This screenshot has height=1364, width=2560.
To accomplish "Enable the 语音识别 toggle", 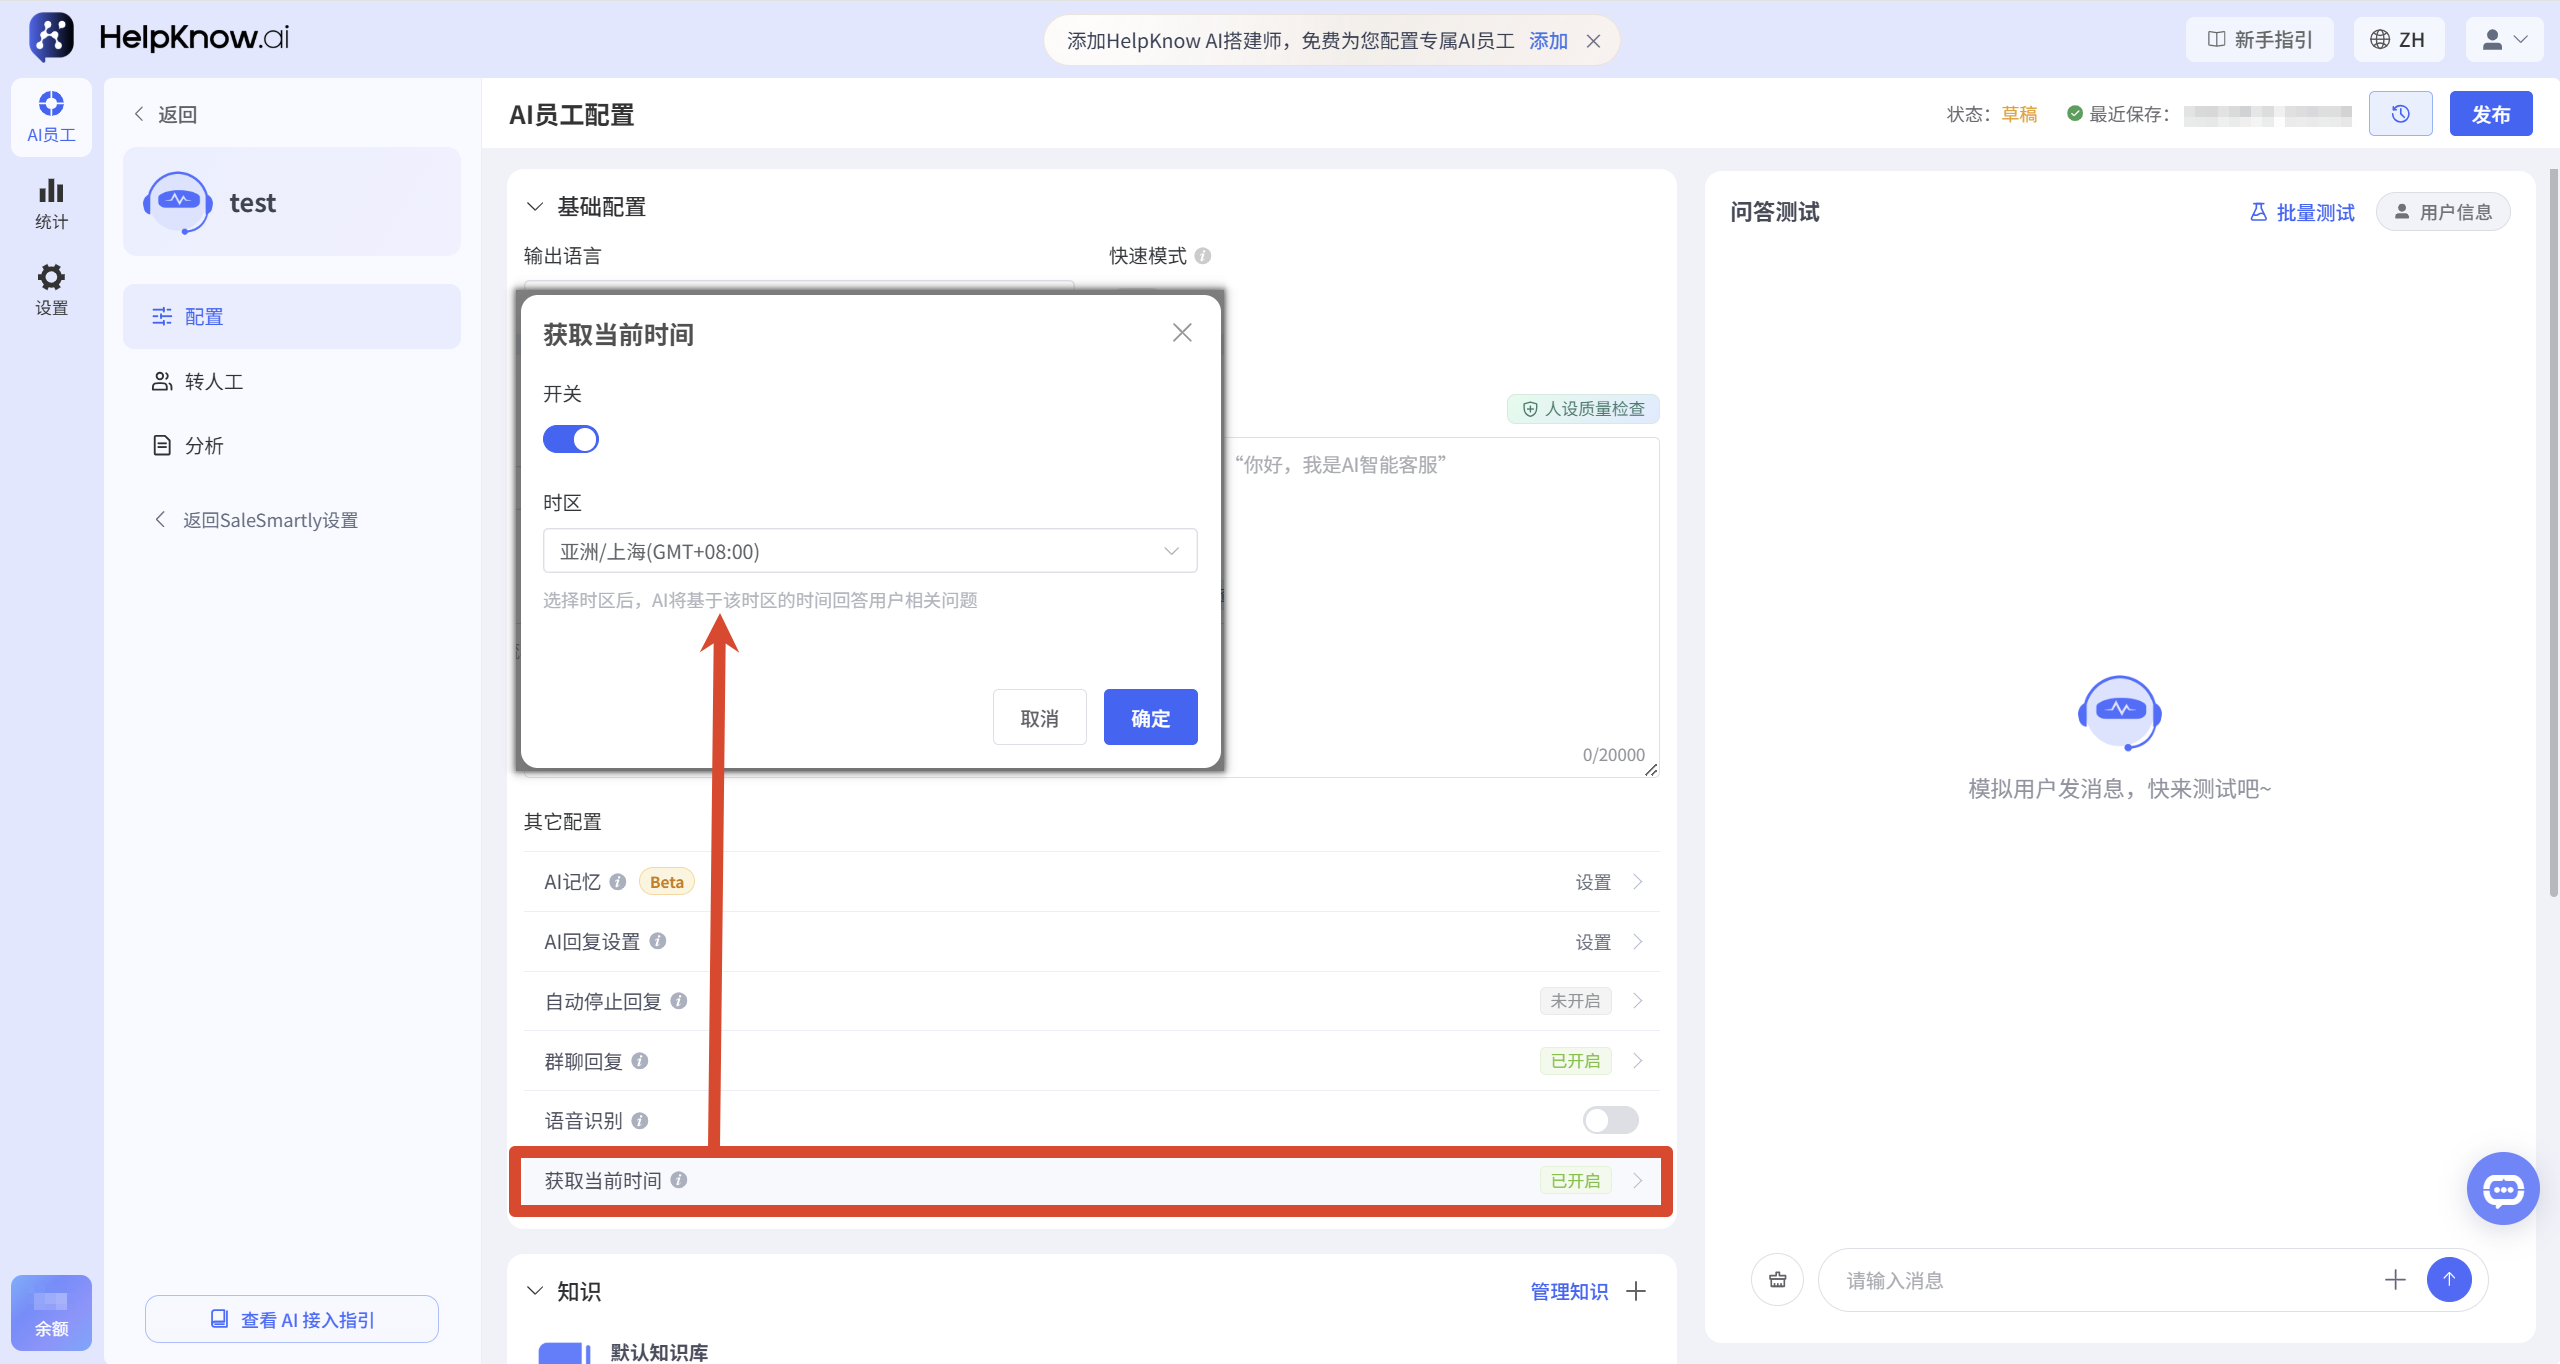I will (1610, 1120).
